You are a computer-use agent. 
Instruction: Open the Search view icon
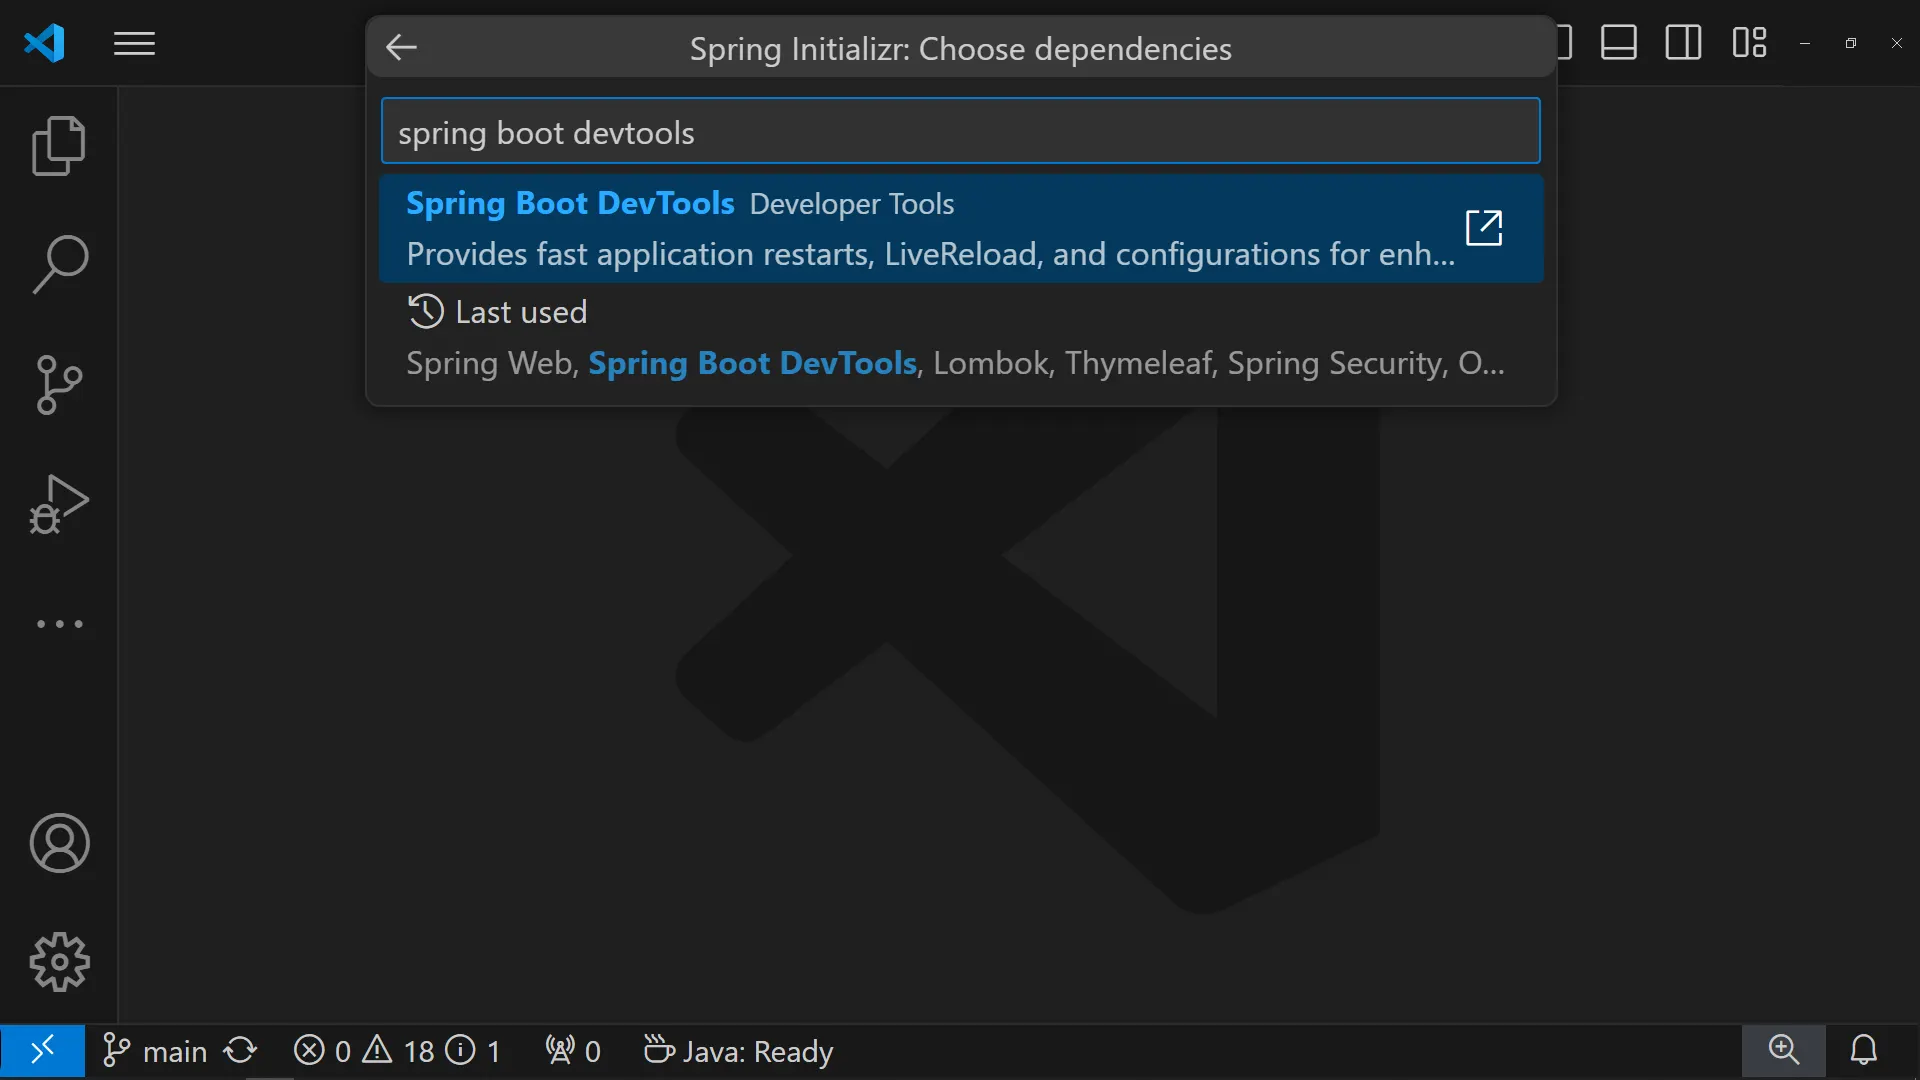(x=59, y=265)
